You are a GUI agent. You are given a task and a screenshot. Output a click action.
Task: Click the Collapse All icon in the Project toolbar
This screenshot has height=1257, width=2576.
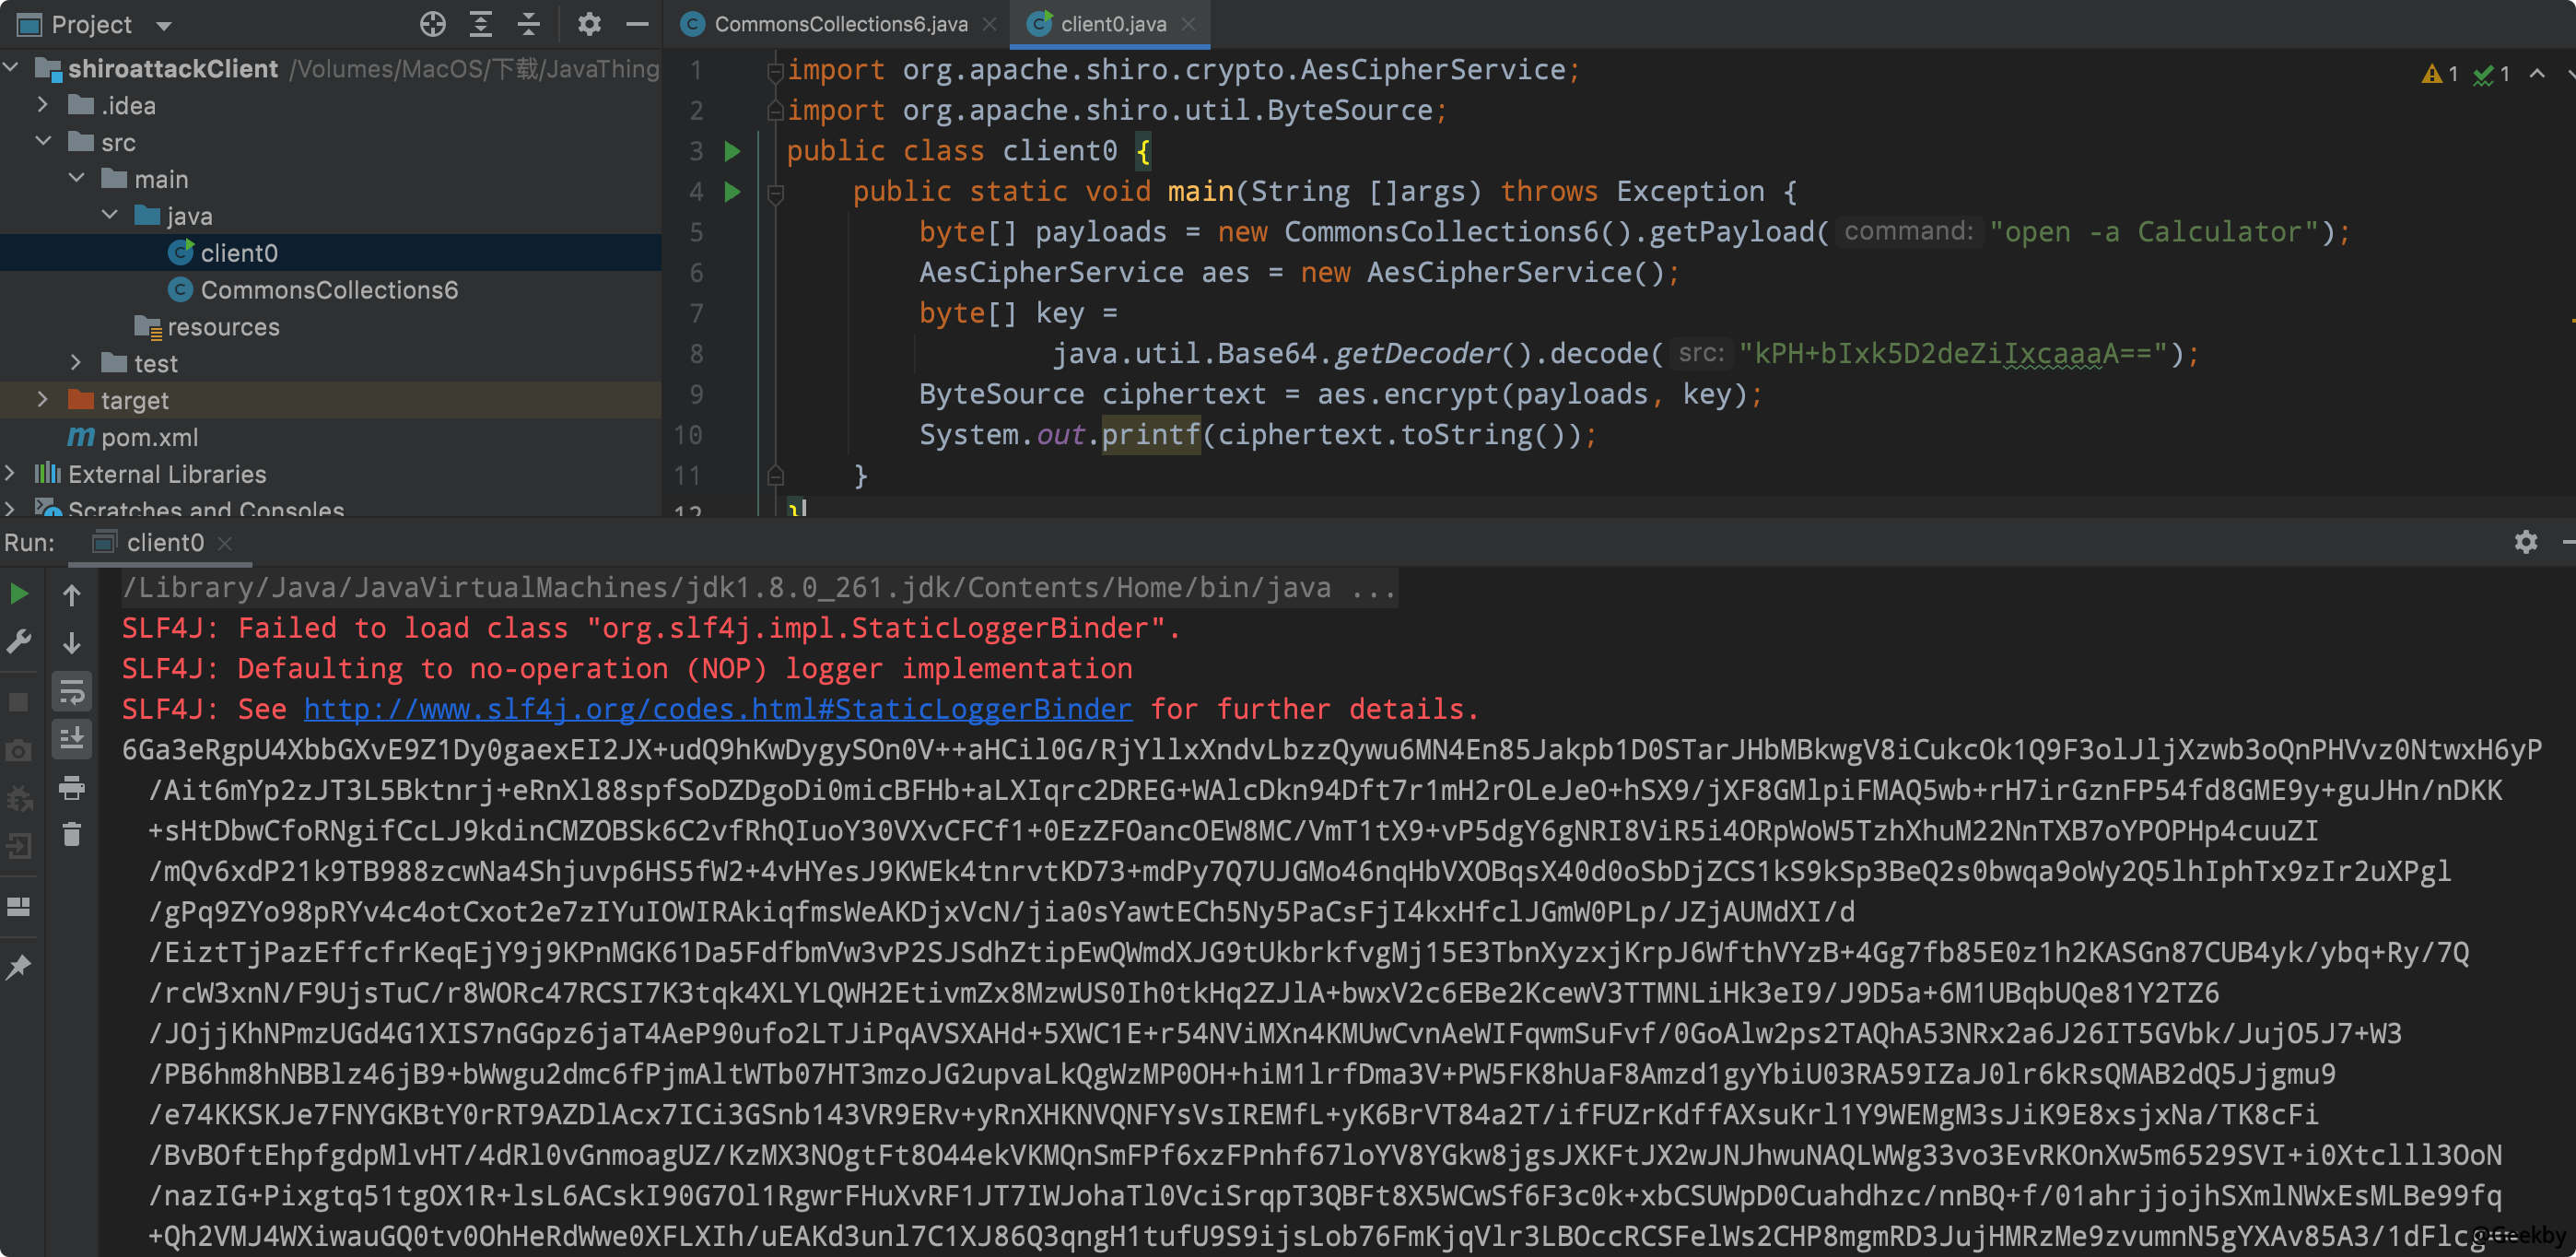click(528, 24)
